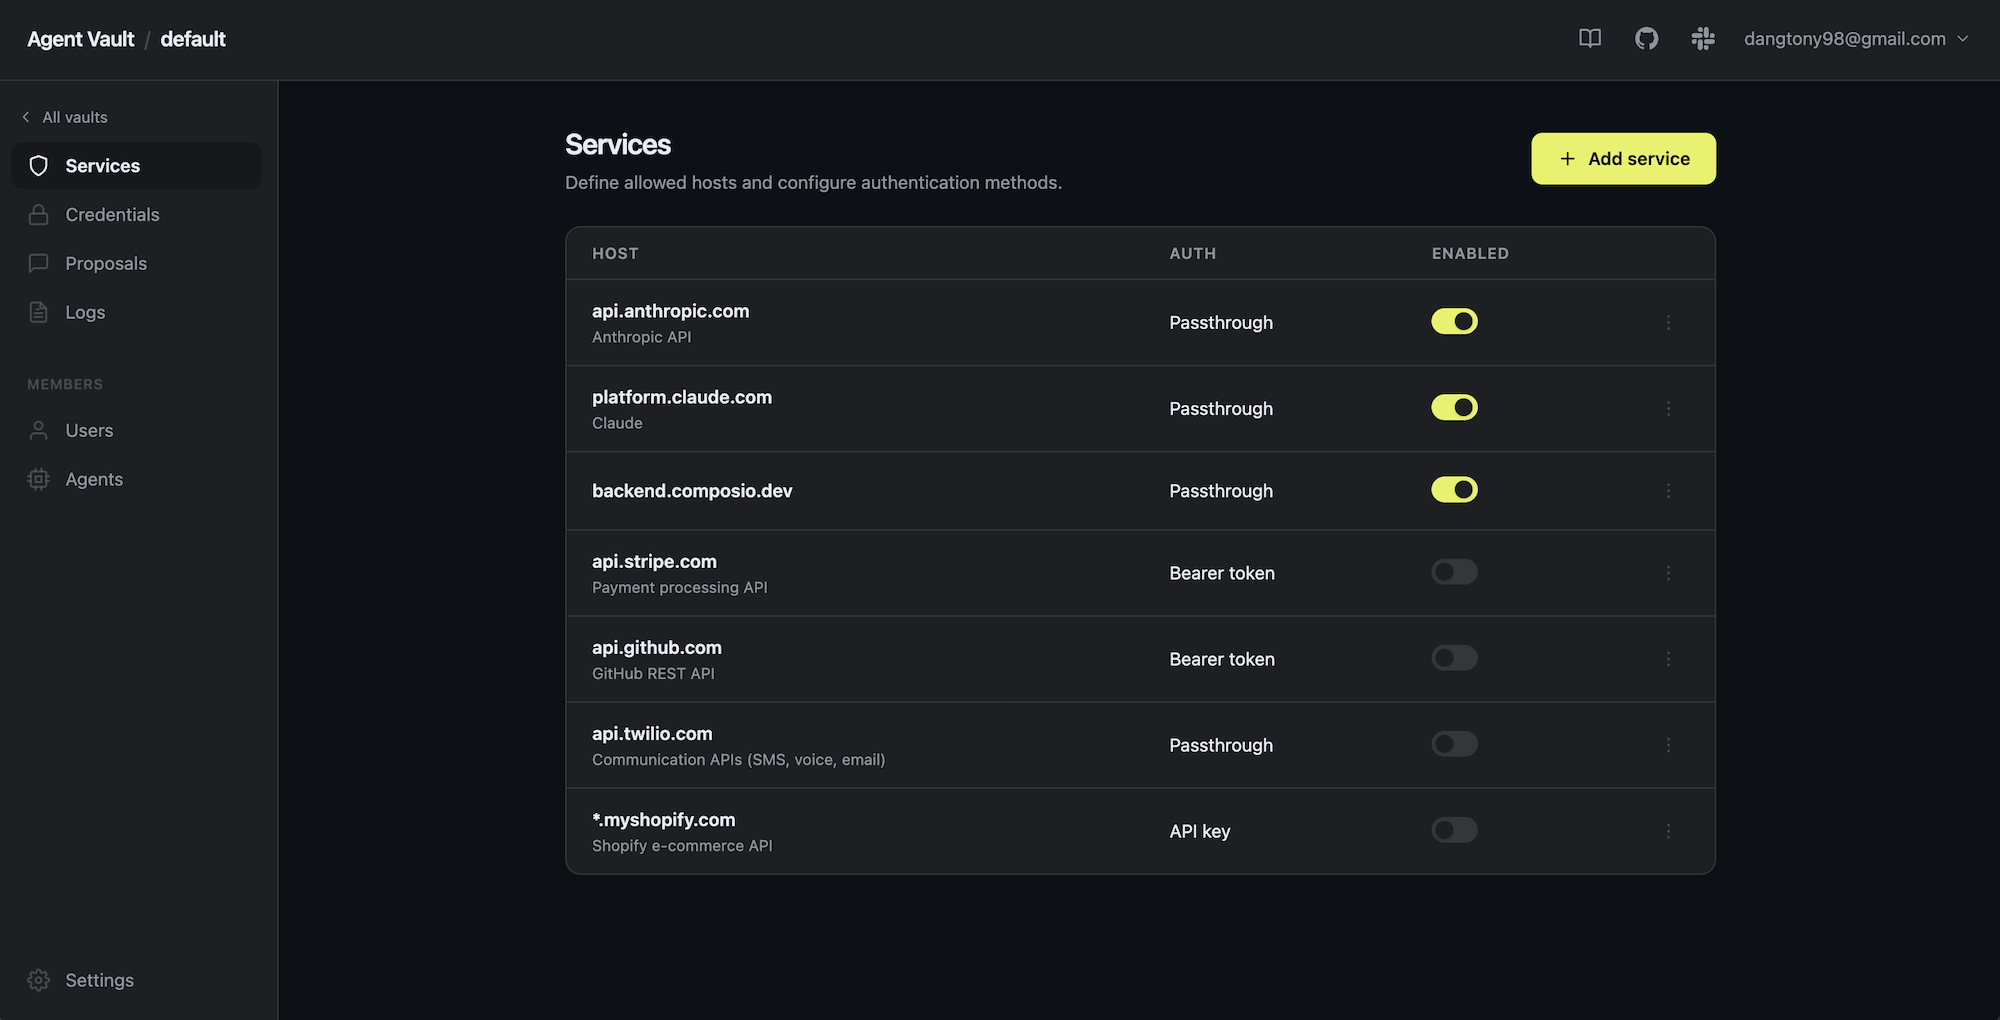2000x1020 pixels.
Task: Open the documentation book icon
Action: 1590,39
